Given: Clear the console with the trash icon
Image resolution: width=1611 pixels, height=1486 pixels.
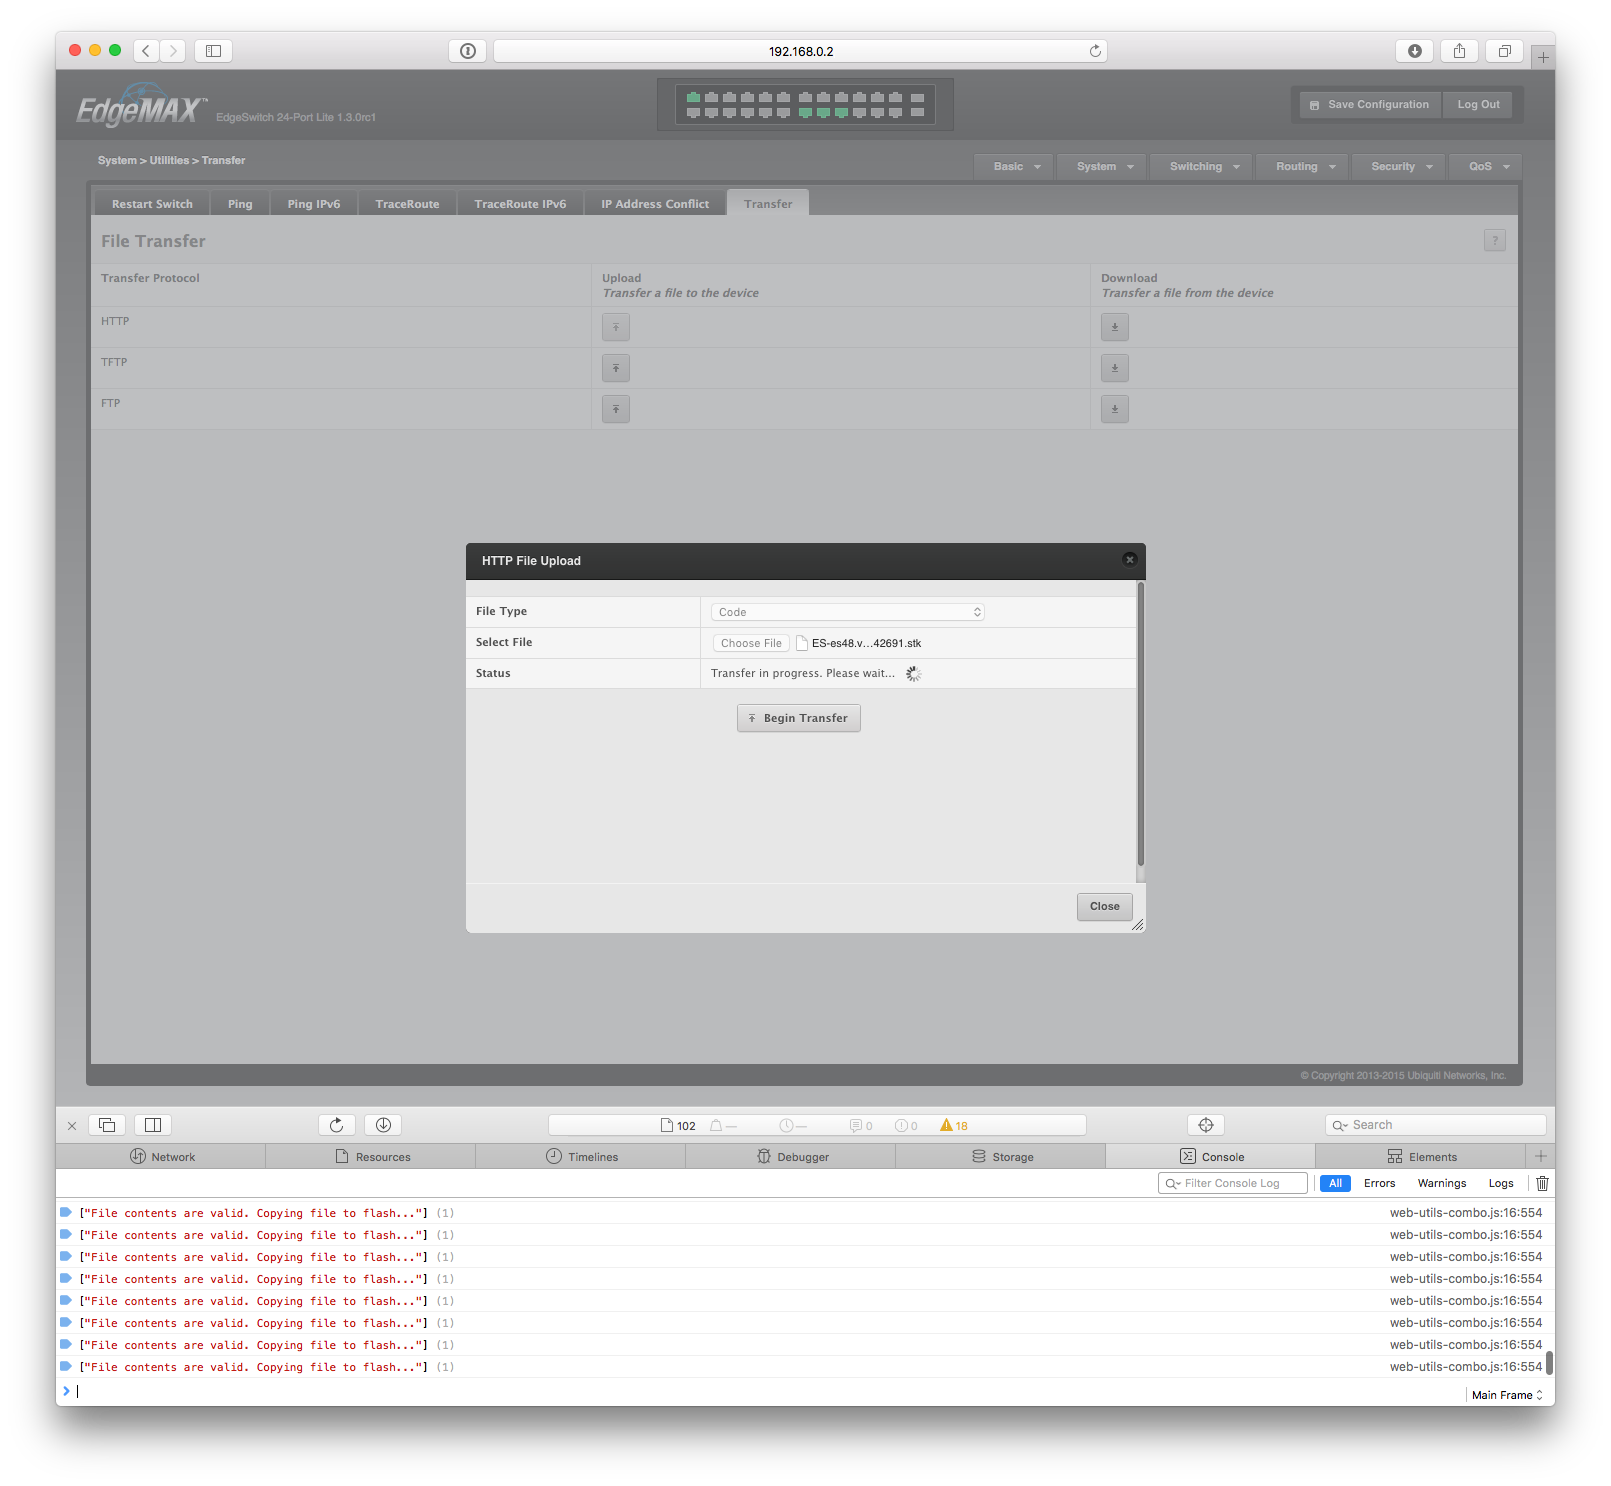Looking at the screenshot, I should [x=1542, y=1183].
